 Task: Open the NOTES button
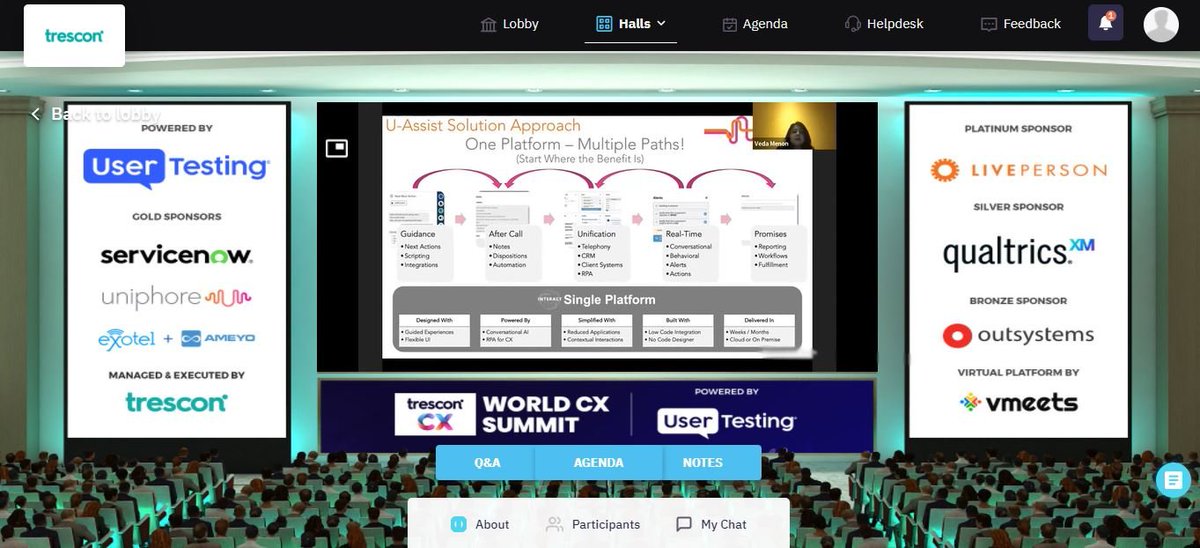point(711,462)
